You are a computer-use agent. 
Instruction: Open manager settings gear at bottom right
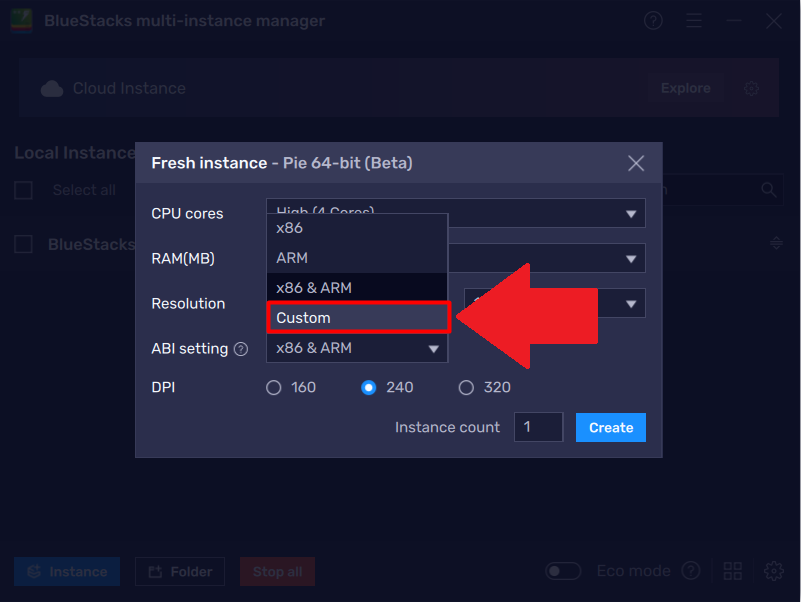[773, 571]
